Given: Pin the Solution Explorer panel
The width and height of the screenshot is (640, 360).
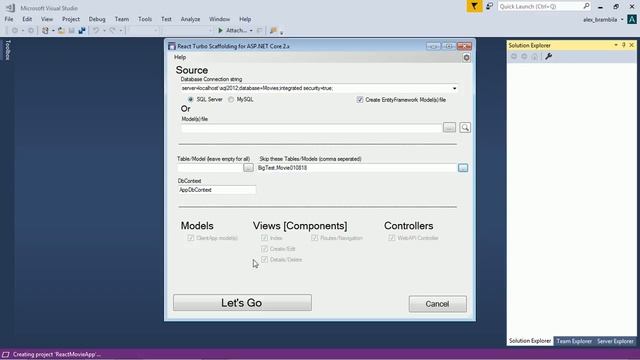Looking at the screenshot, I should [x=624, y=45].
